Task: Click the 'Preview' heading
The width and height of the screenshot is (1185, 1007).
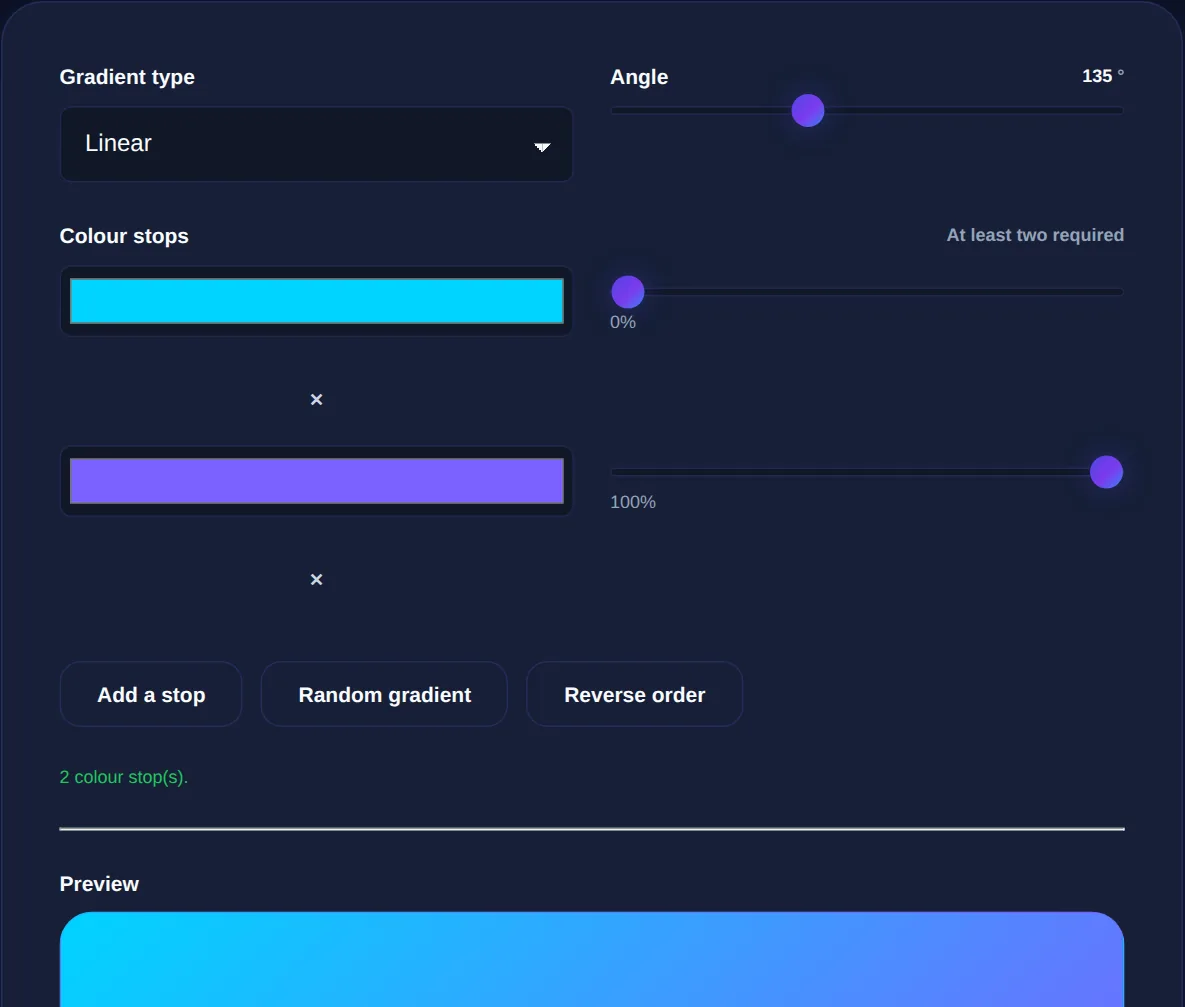Action: click(x=99, y=884)
